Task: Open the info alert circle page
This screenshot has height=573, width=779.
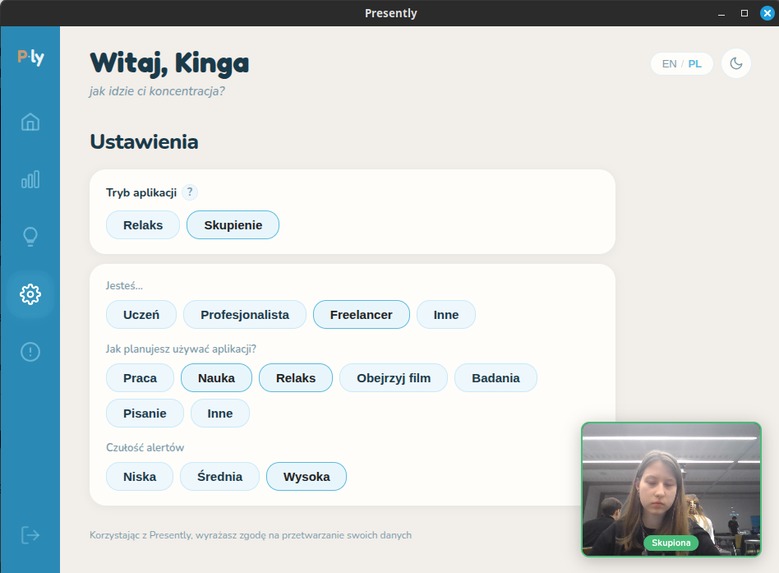Action: point(30,352)
